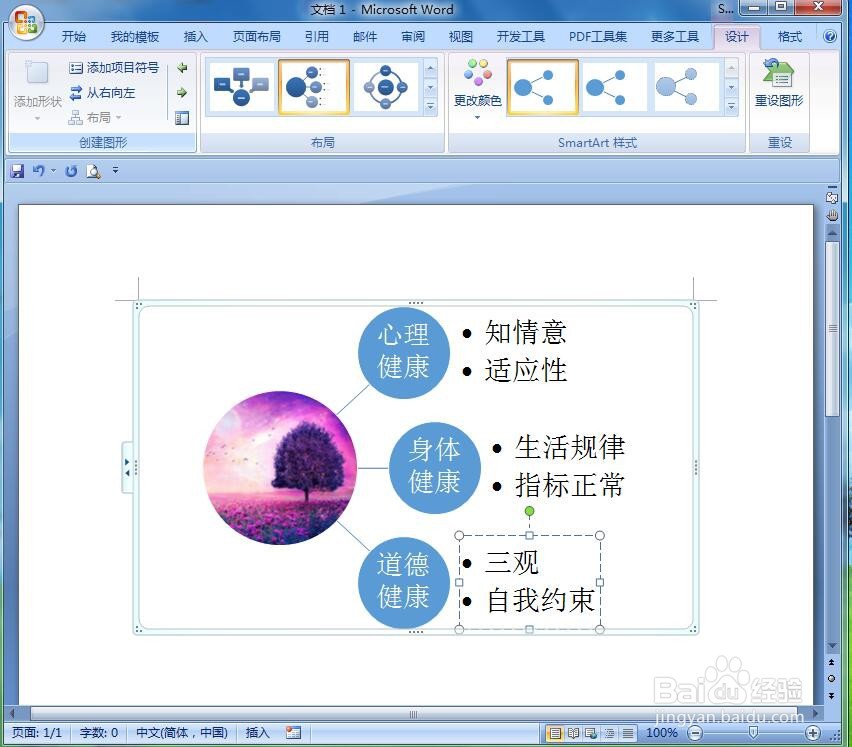852x747 pixels.
Task: Click the text pane expand tab on SmartArt frame
Action: click(127, 468)
